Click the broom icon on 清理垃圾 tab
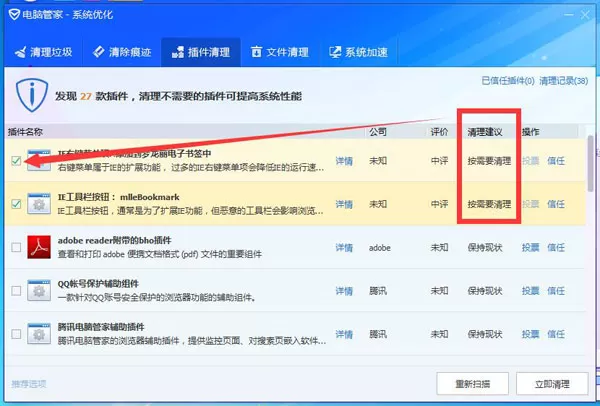The image size is (600, 406). pyautogui.click(x=21, y=52)
